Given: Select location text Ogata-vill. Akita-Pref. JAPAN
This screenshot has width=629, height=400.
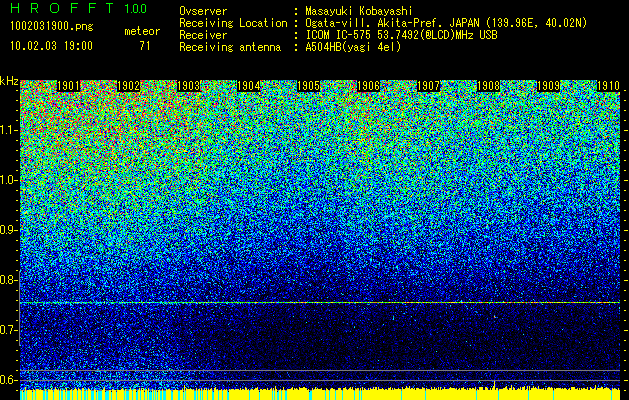Looking at the screenshot, I should (x=392, y=23).
